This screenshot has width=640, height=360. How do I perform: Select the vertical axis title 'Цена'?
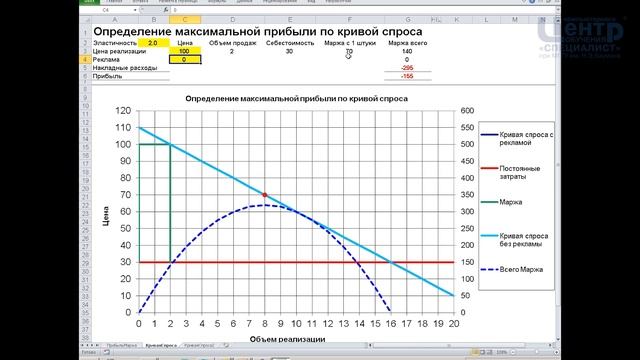(106, 216)
